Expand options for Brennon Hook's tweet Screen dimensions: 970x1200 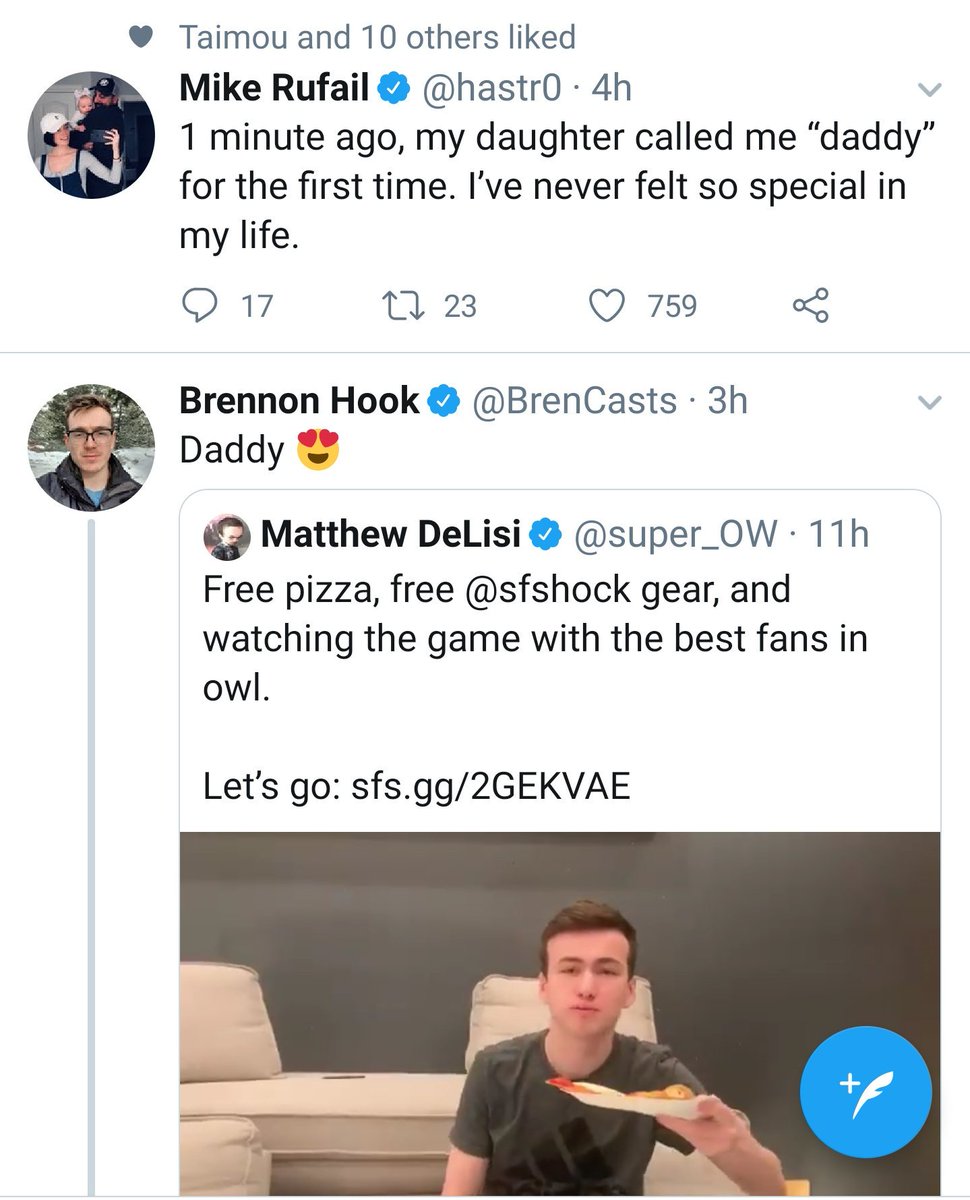[930, 403]
